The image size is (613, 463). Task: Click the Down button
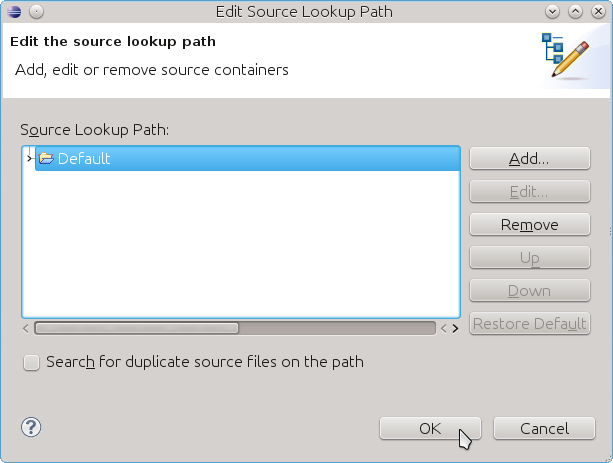coord(529,291)
